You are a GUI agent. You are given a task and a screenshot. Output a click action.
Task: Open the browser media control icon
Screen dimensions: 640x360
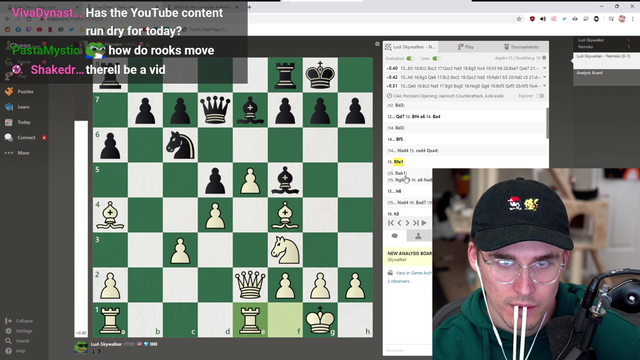point(611,19)
